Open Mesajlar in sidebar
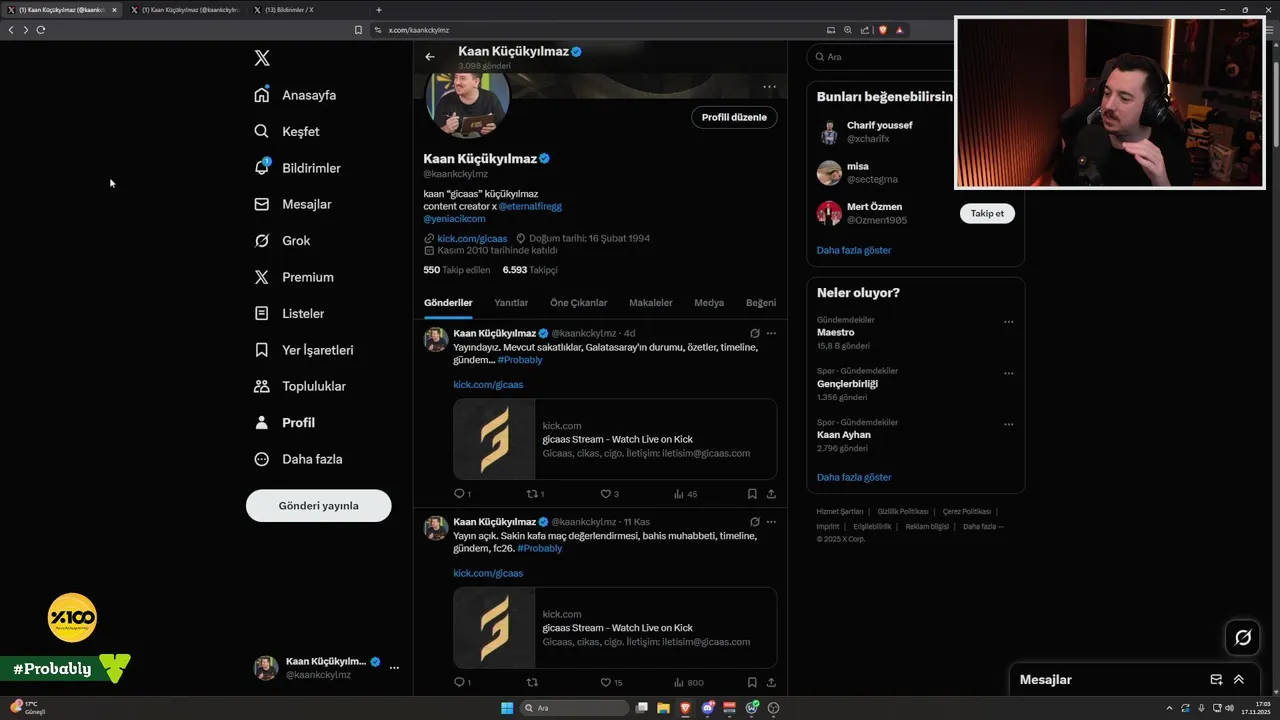Image resolution: width=1280 pixels, height=720 pixels. tap(292, 204)
